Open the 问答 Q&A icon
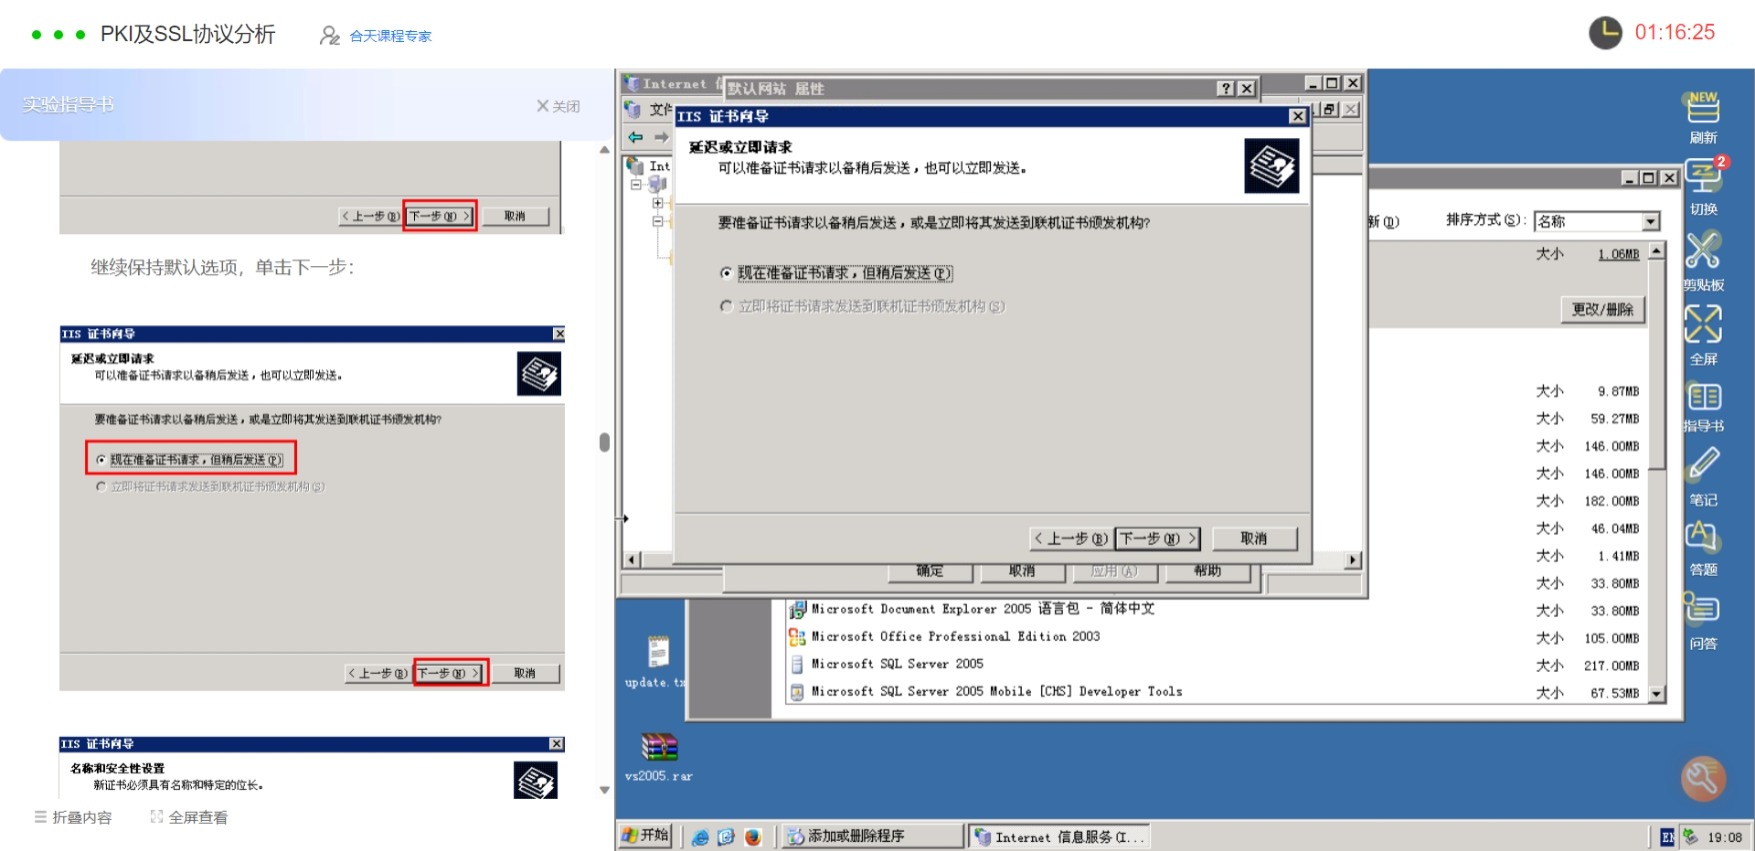Image resolution: width=1755 pixels, height=851 pixels. point(1702,608)
